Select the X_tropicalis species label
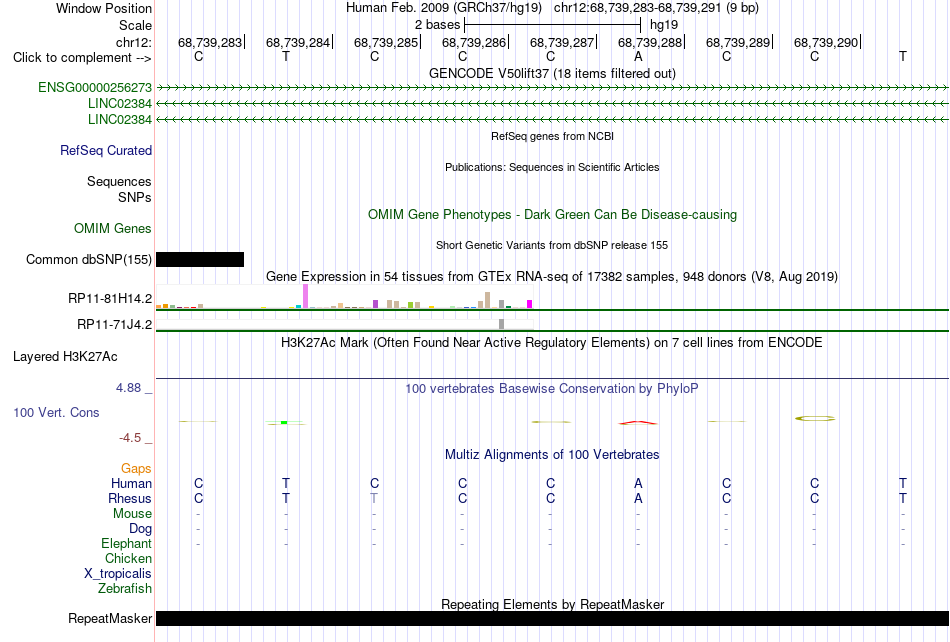The image size is (950, 642). (118, 574)
